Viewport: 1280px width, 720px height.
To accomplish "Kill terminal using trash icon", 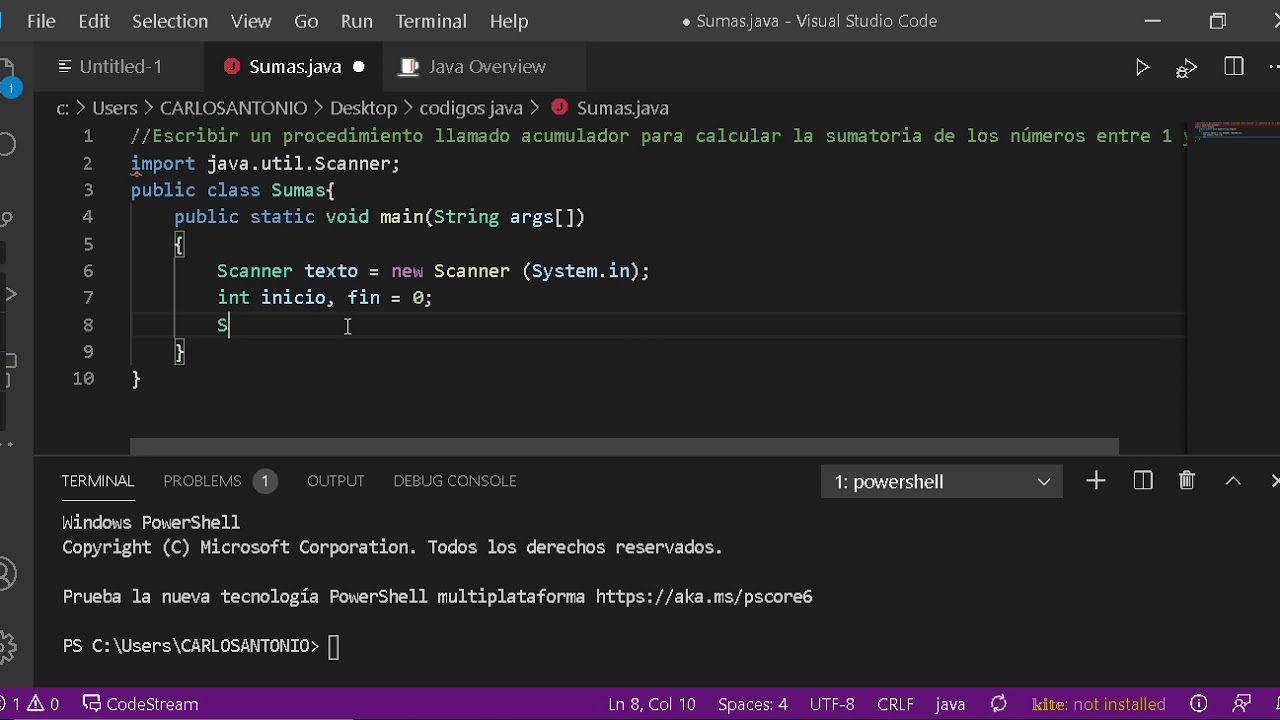I will tap(1187, 481).
